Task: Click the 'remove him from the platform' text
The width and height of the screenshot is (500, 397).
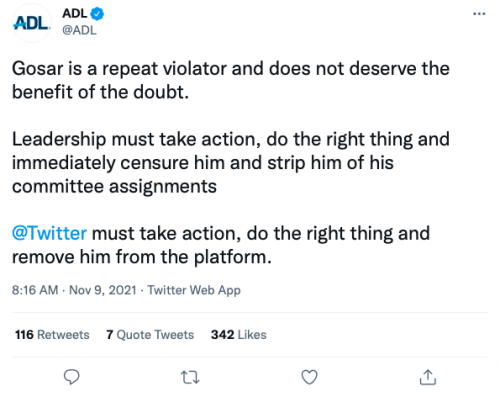Action: tap(142, 257)
